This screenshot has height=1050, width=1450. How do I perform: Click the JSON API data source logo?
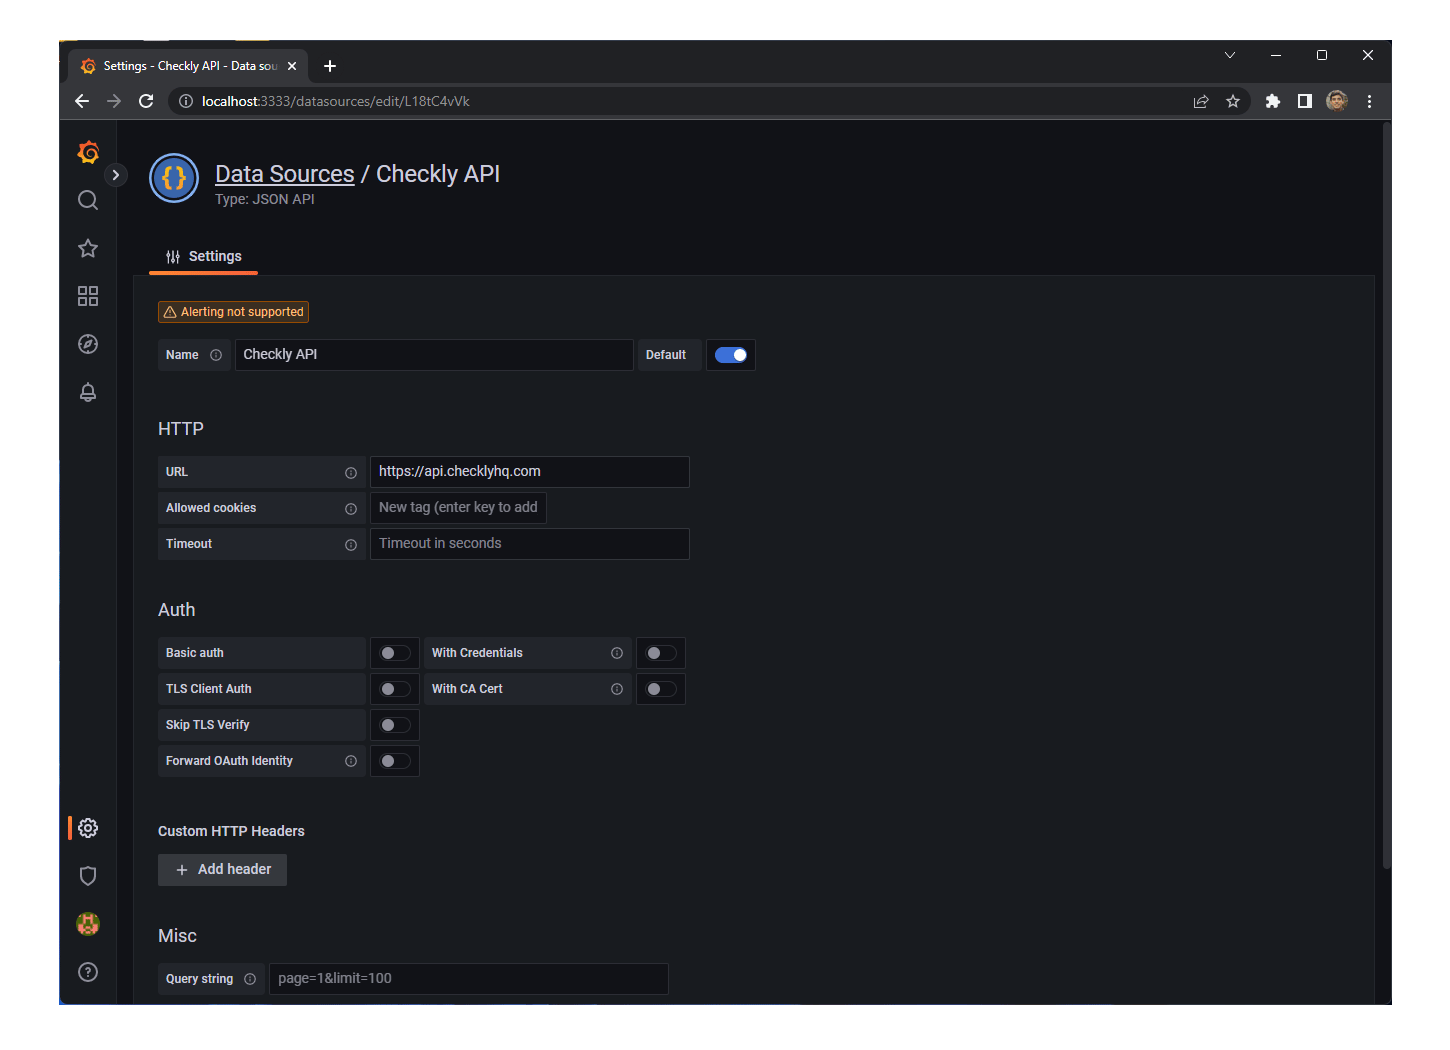pos(174,178)
